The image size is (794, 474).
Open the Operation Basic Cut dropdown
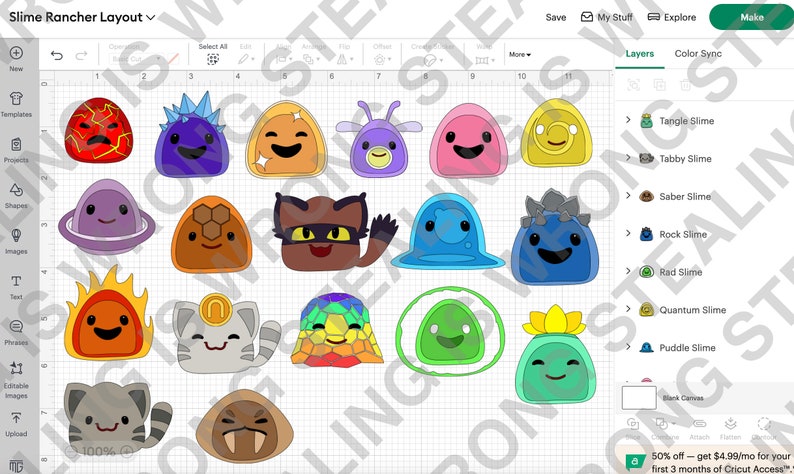[x=136, y=59]
